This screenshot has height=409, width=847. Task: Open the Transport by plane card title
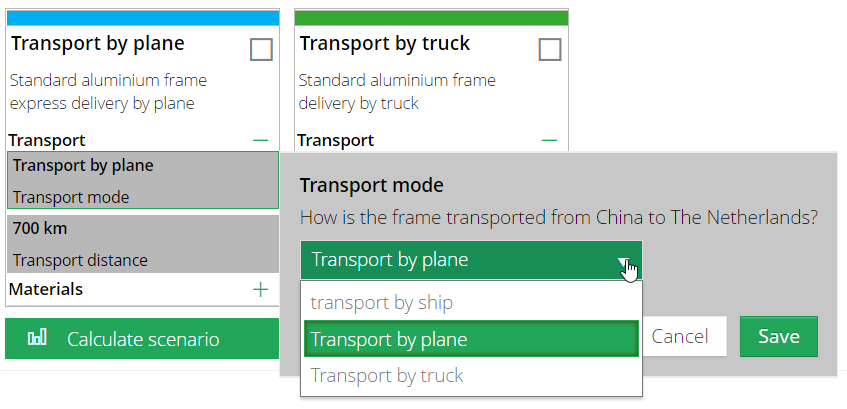click(x=98, y=44)
